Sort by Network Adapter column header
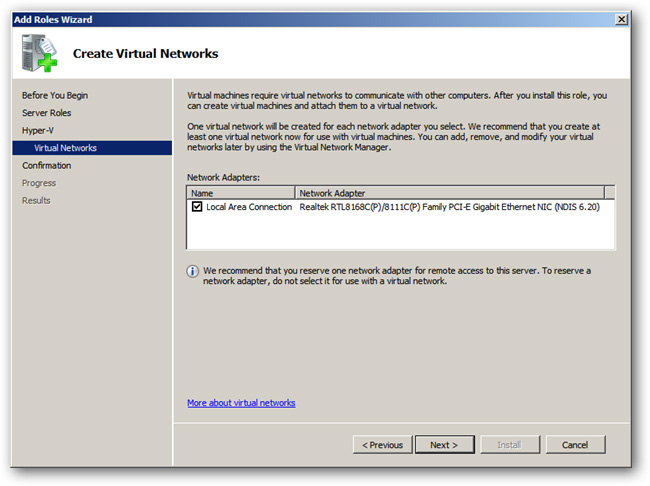 pyautogui.click(x=450, y=193)
